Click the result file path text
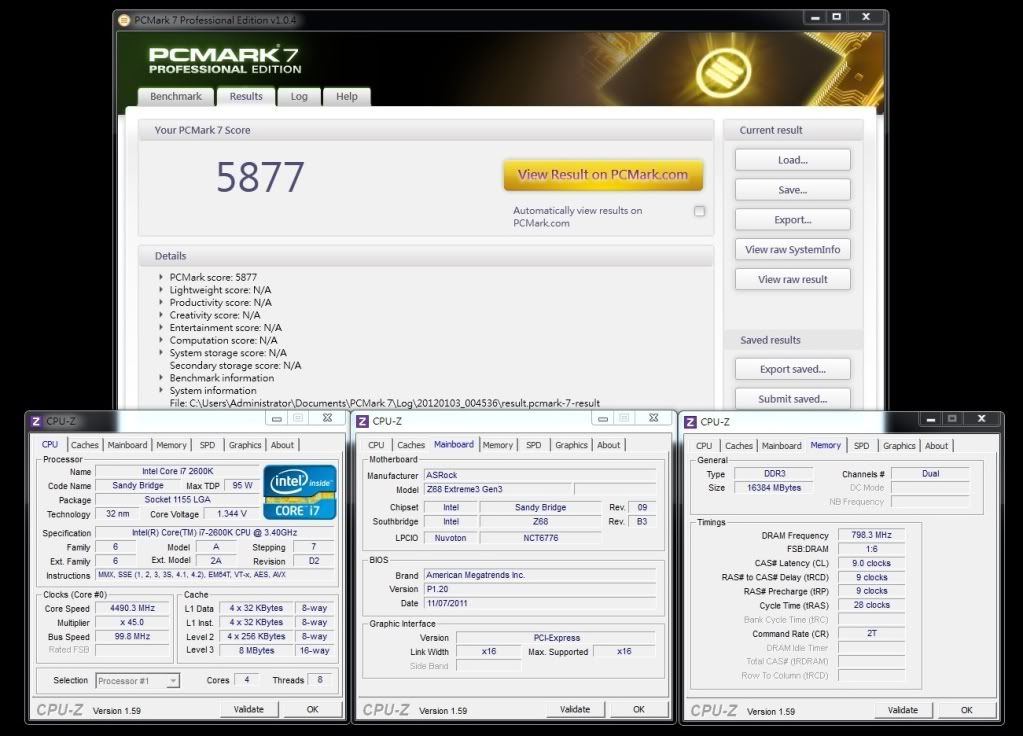Screen dimensions: 1023x736 (384, 403)
